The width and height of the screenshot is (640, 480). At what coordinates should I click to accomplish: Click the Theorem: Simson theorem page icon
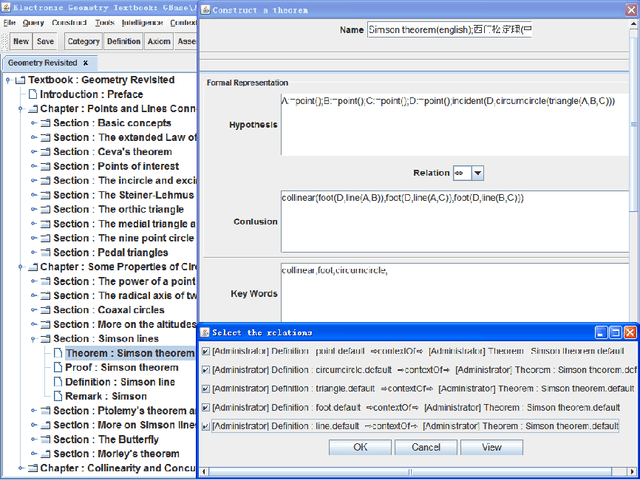click(58, 353)
